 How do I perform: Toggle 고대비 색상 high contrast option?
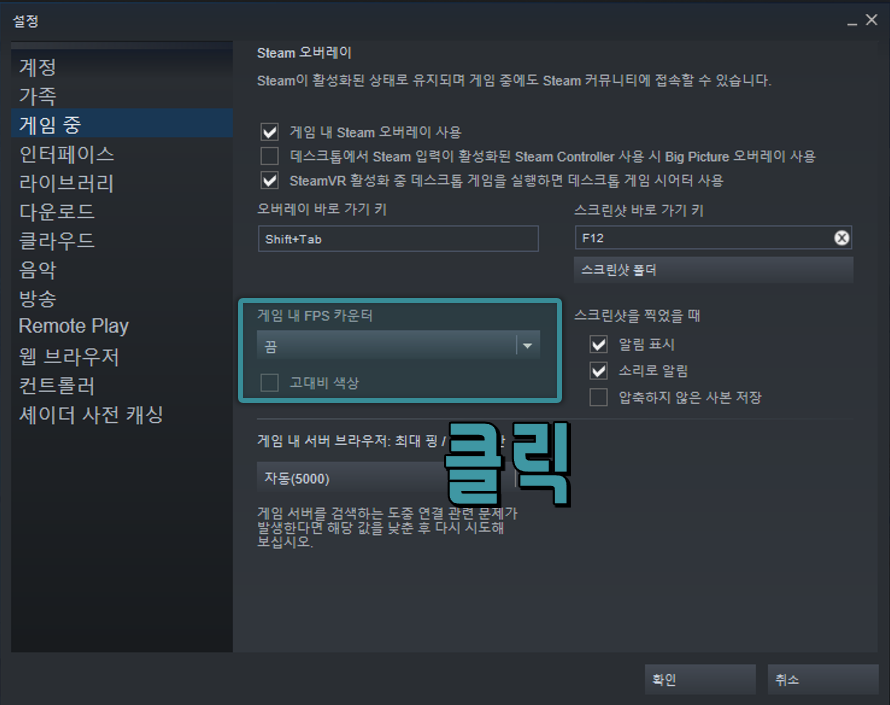pos(271,382)
